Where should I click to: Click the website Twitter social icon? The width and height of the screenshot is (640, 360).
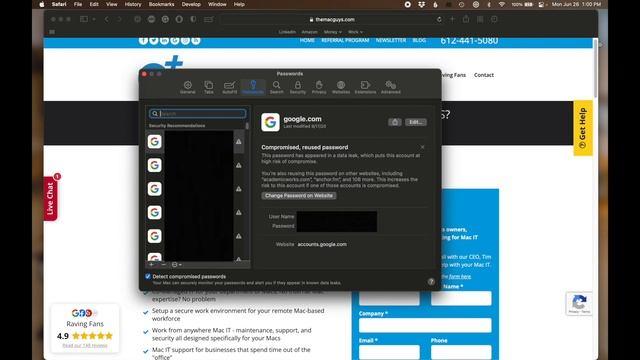[154, 40]
